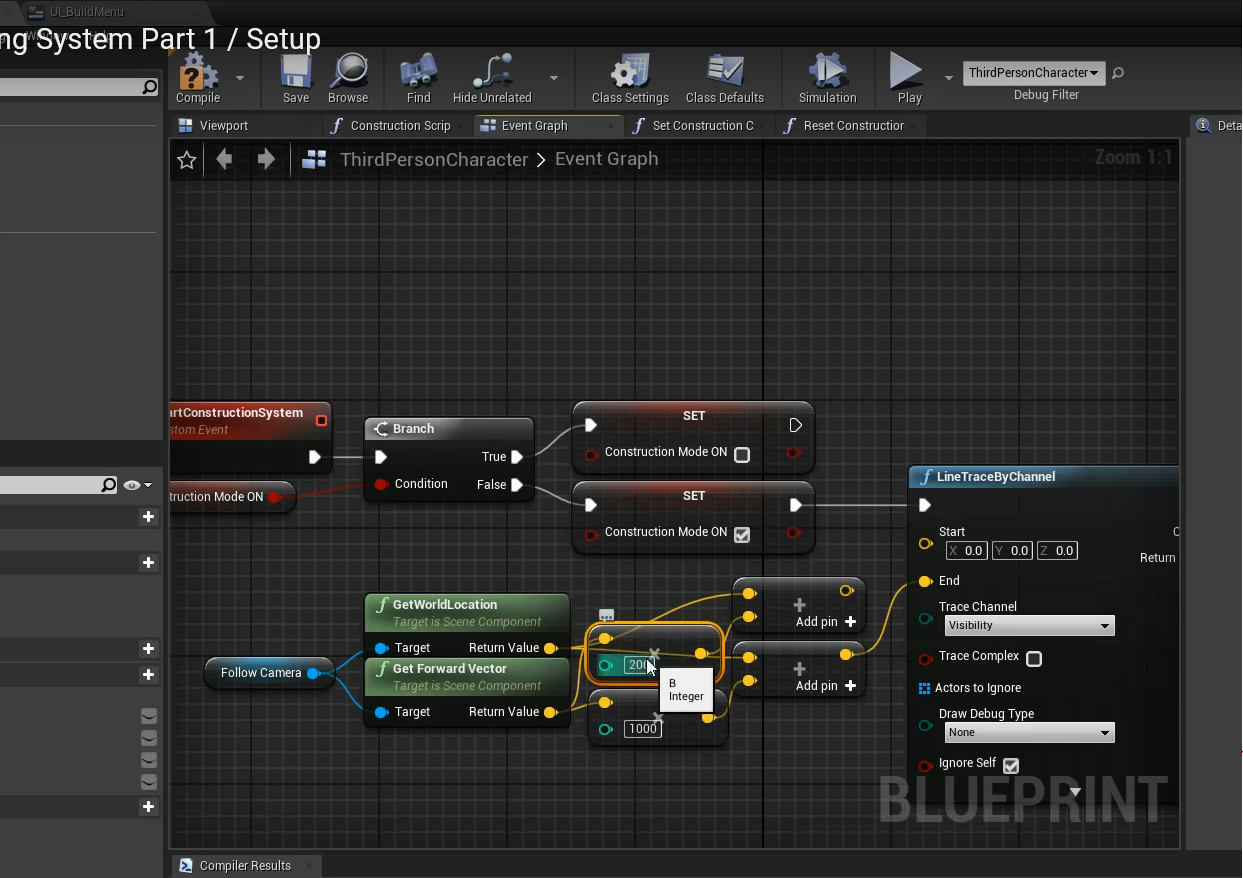Start Simulation from toolbar
The height and width of the screenshot is (878, 1243).
point(827,78)
